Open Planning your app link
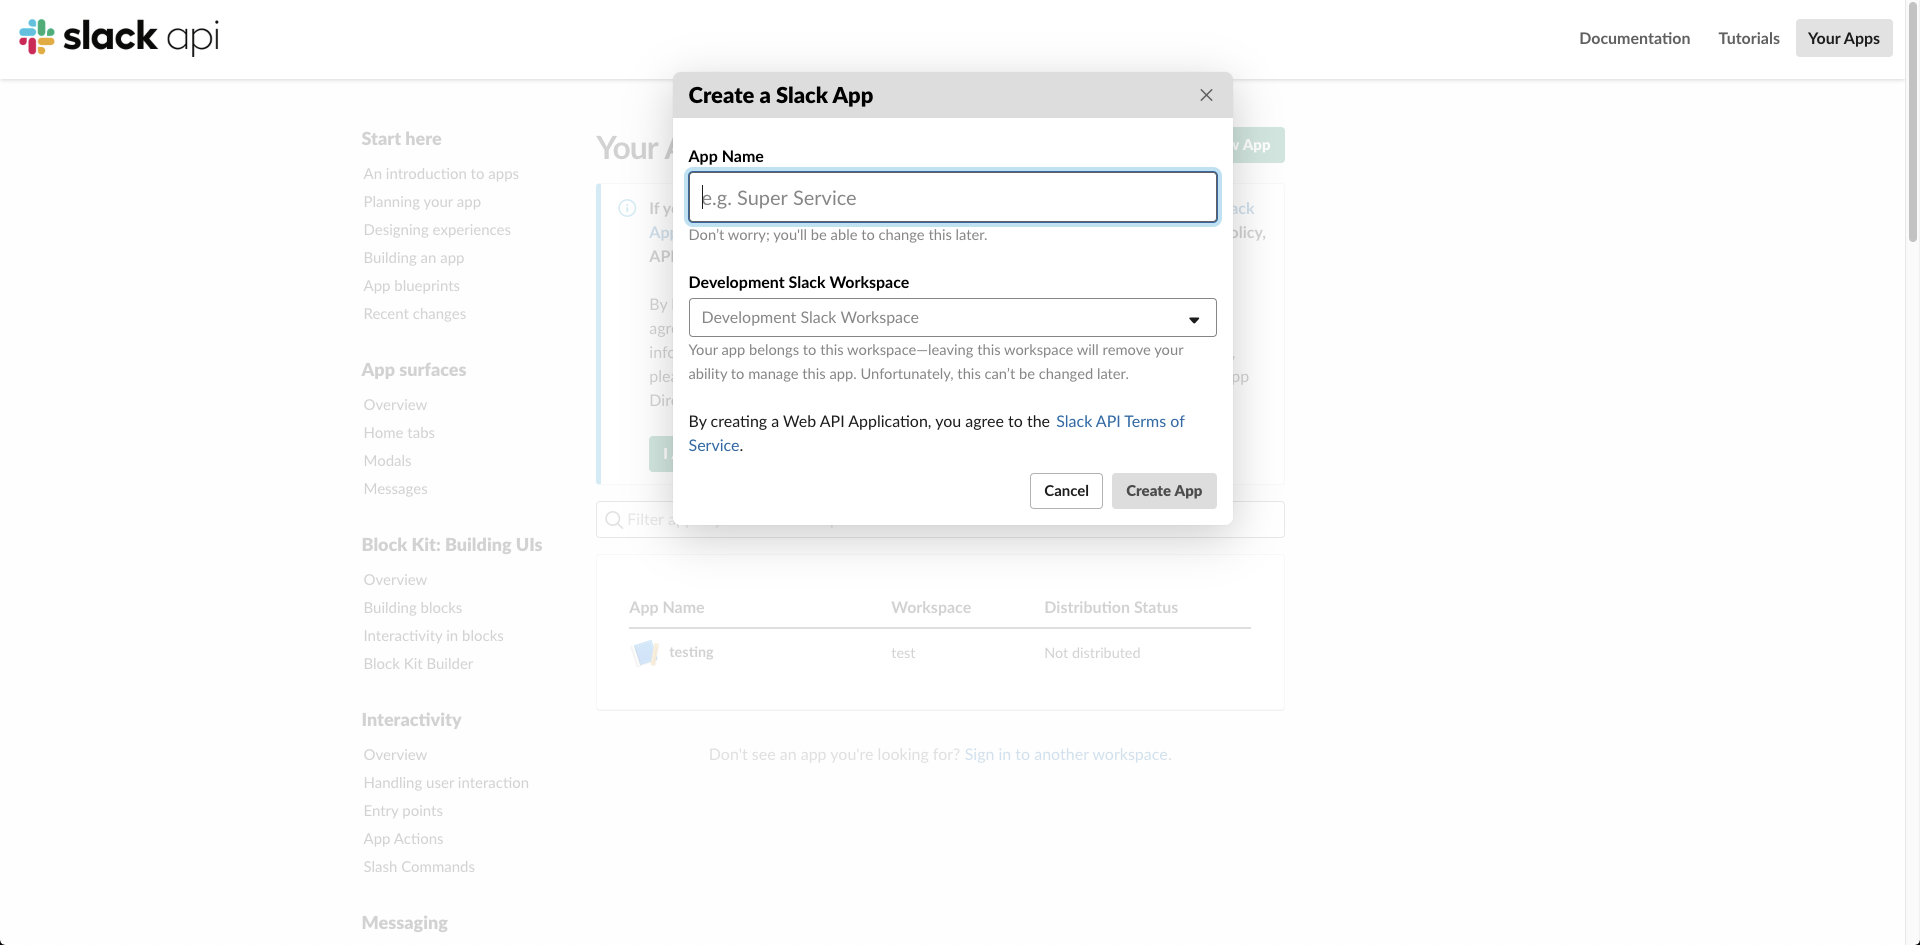Viewport: 1920px width, 945px height. (x=422, y=202)
